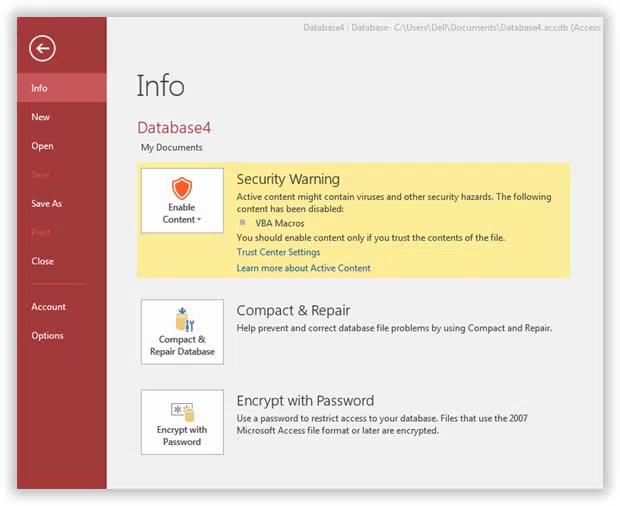
Task: Click the greyed-out Save item
Action: tap(40, 175)
